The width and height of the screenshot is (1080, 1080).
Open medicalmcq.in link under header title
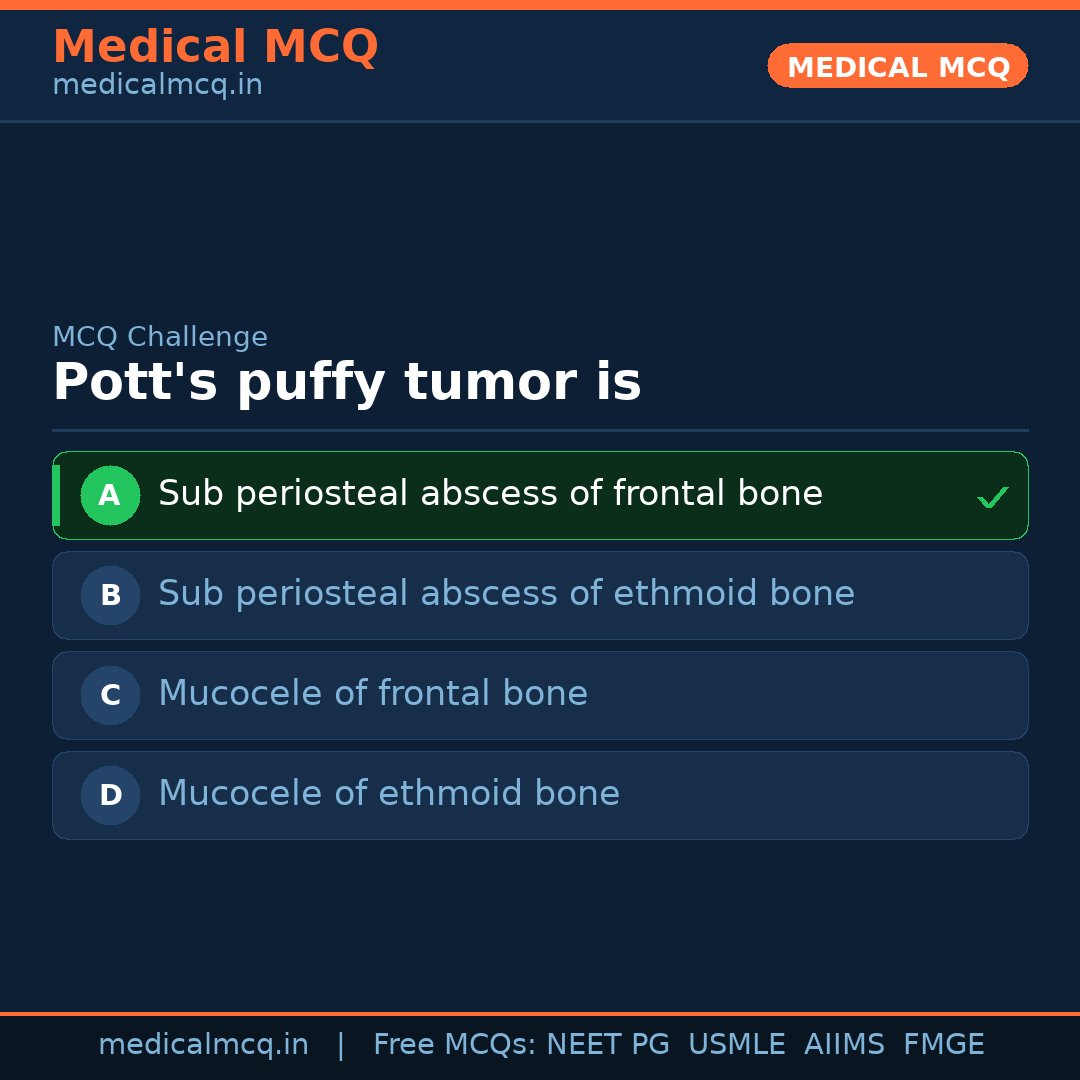pos(157,86)
